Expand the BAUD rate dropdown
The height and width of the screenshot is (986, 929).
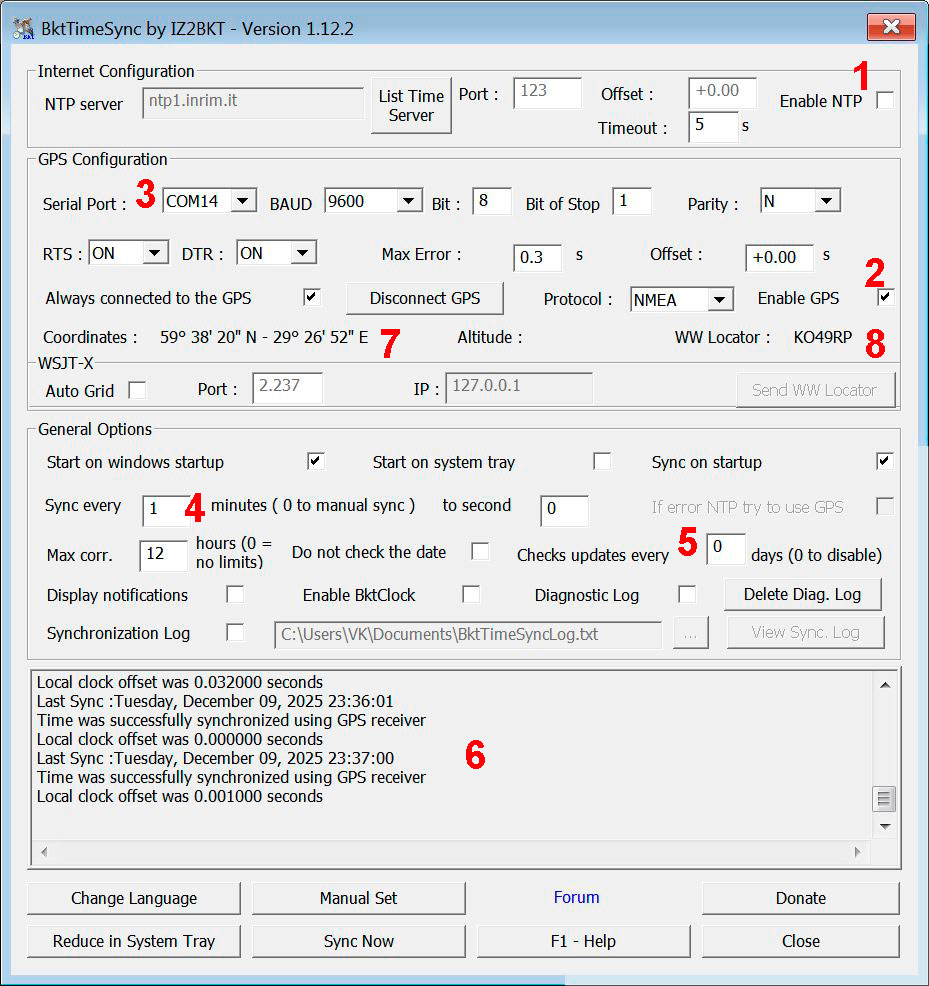(x=408, y=201)
